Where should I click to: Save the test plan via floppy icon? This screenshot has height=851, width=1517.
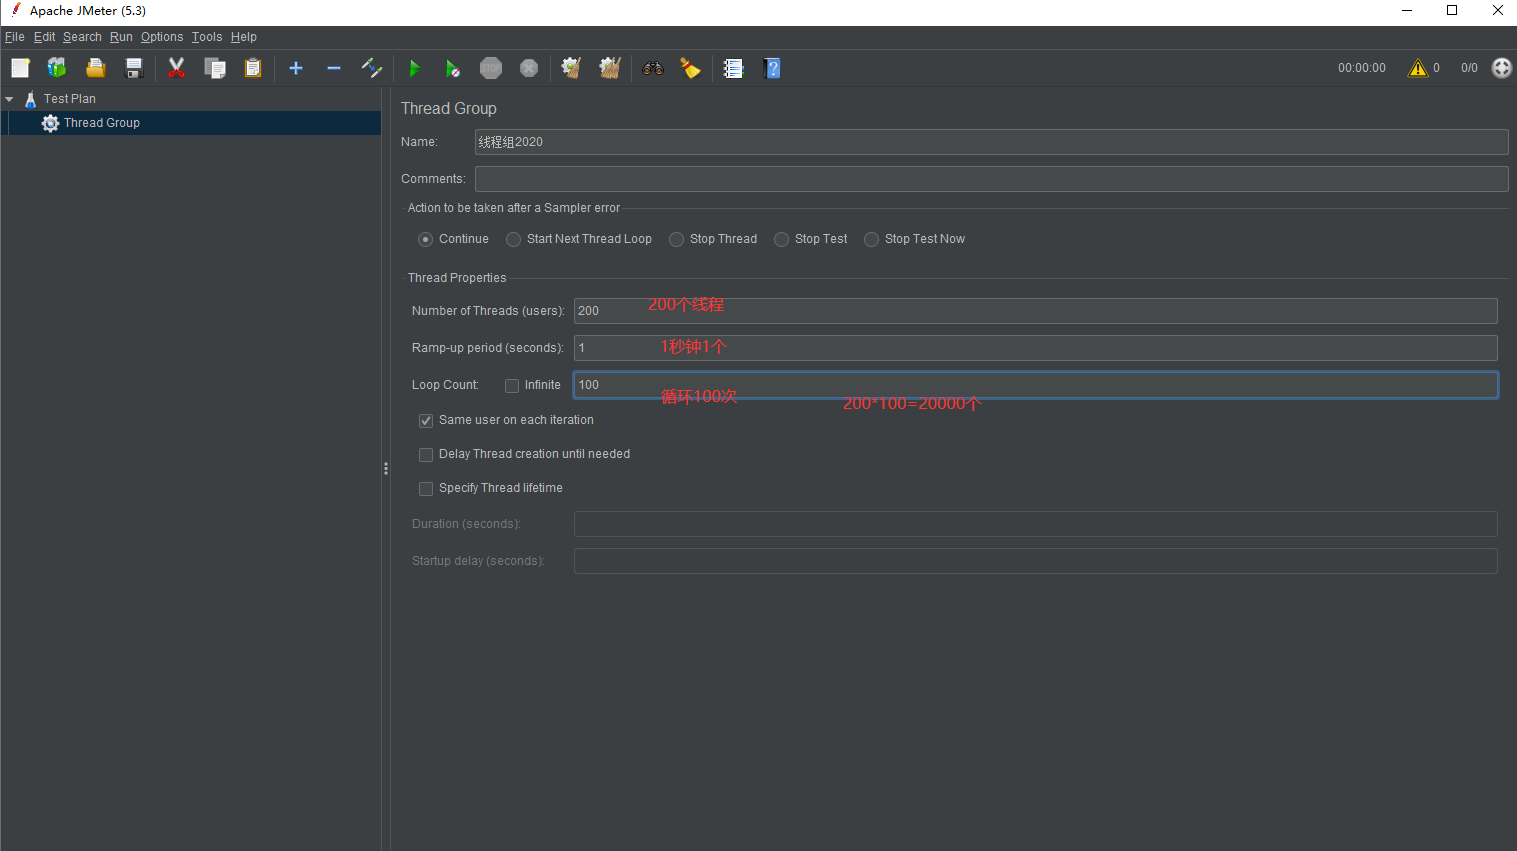click(x=133, y=68)
